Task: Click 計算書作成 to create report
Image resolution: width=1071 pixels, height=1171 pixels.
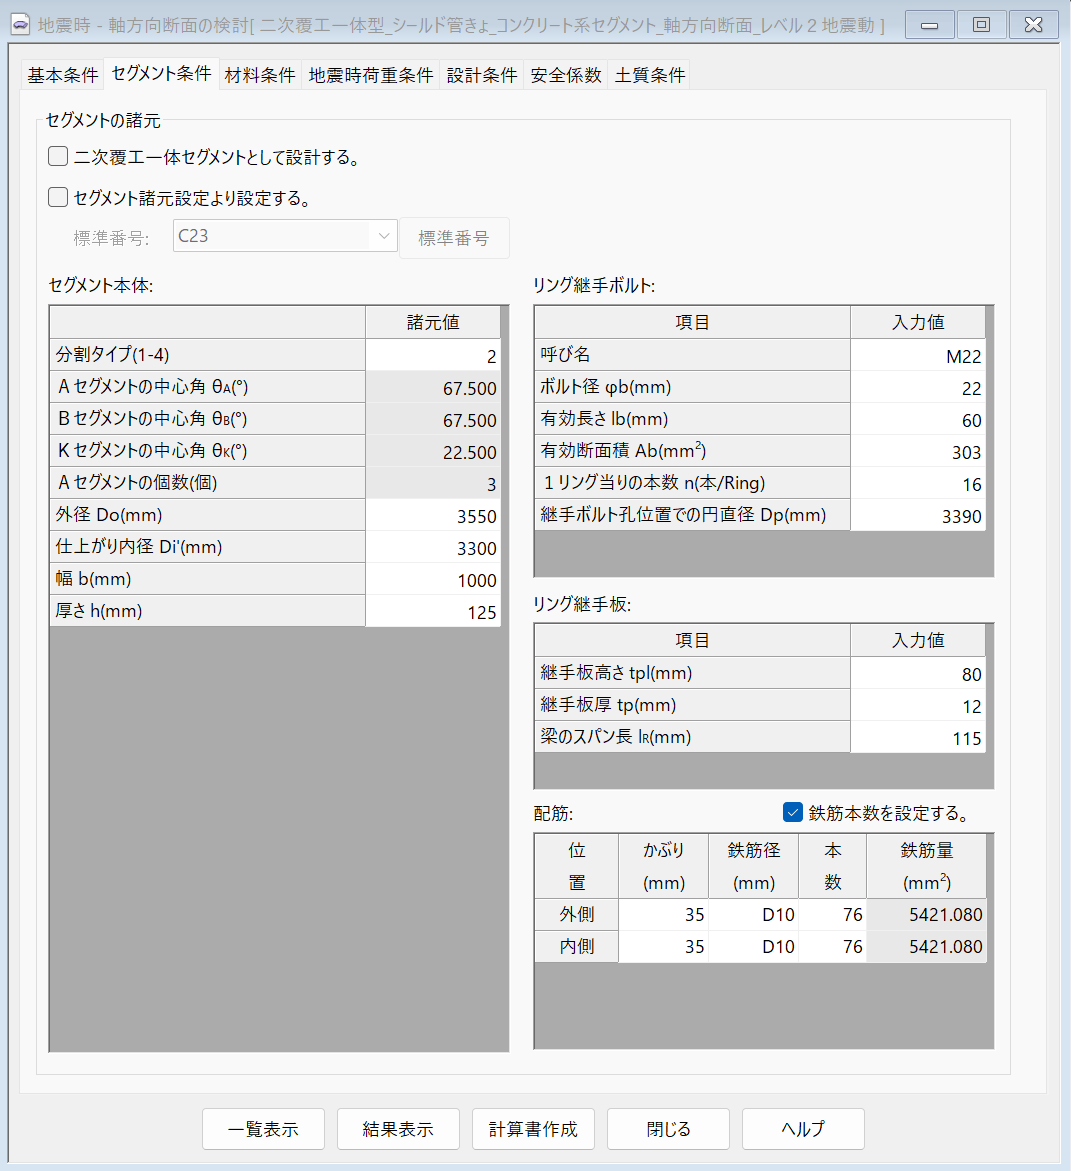Action: point(533,1129)
